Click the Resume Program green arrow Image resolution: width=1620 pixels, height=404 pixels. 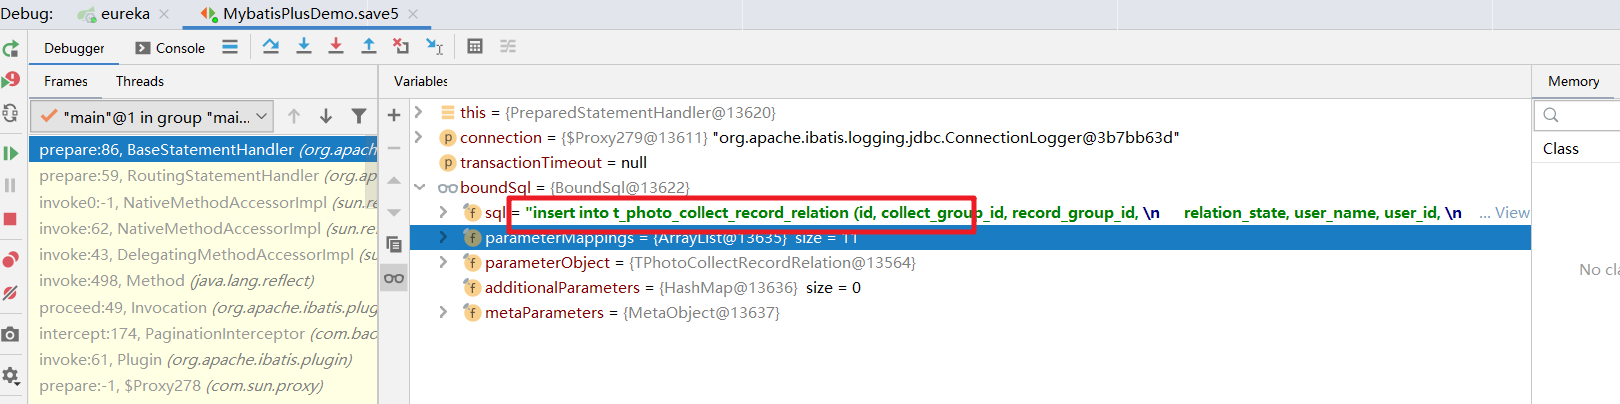(11, 153)
